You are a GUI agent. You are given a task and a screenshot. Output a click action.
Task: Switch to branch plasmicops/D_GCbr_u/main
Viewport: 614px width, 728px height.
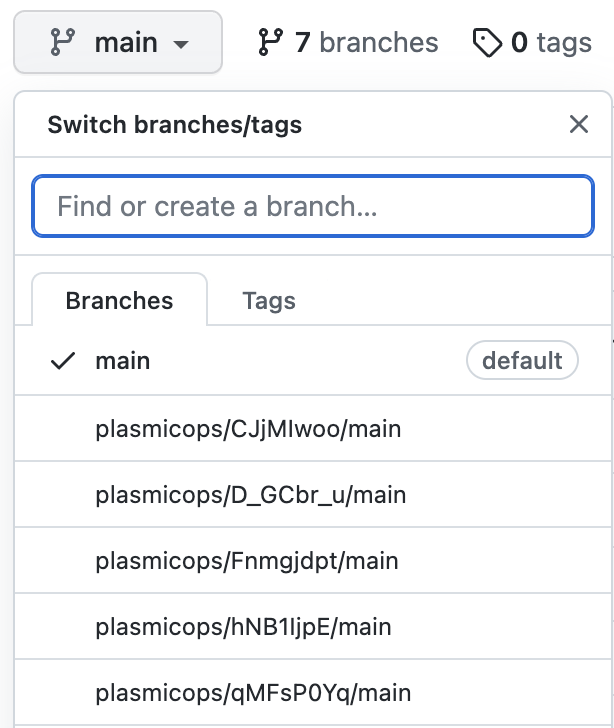click(x=251, y=495)
